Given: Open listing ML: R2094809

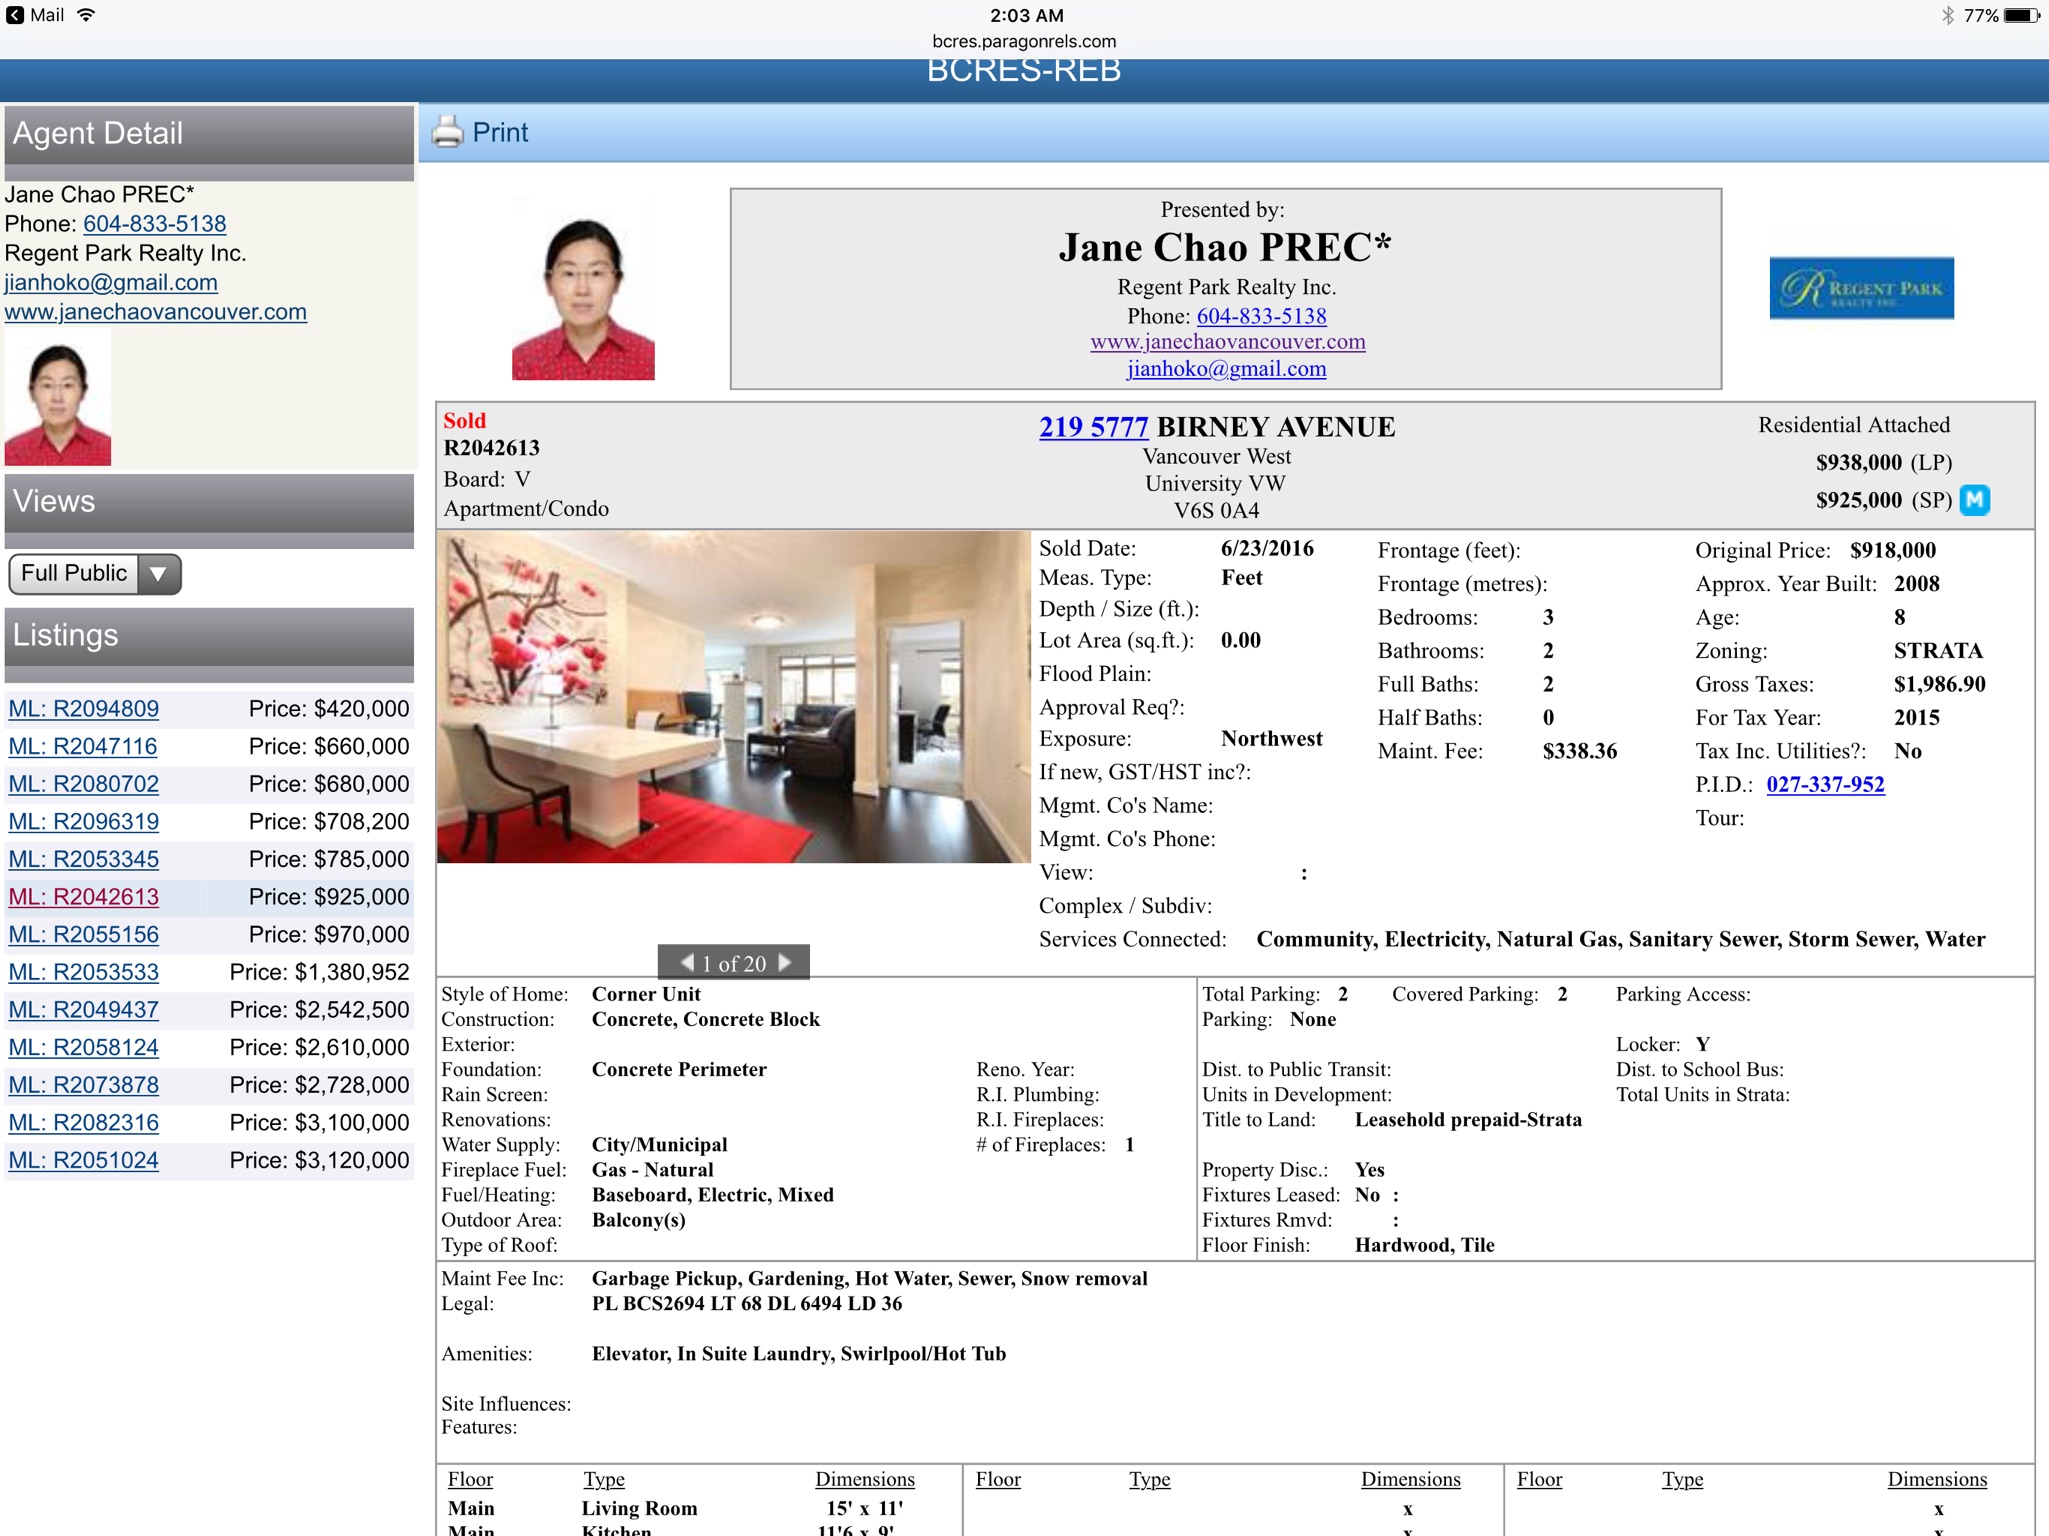Looking at the screenshot, I should click(x=84, y=709).
